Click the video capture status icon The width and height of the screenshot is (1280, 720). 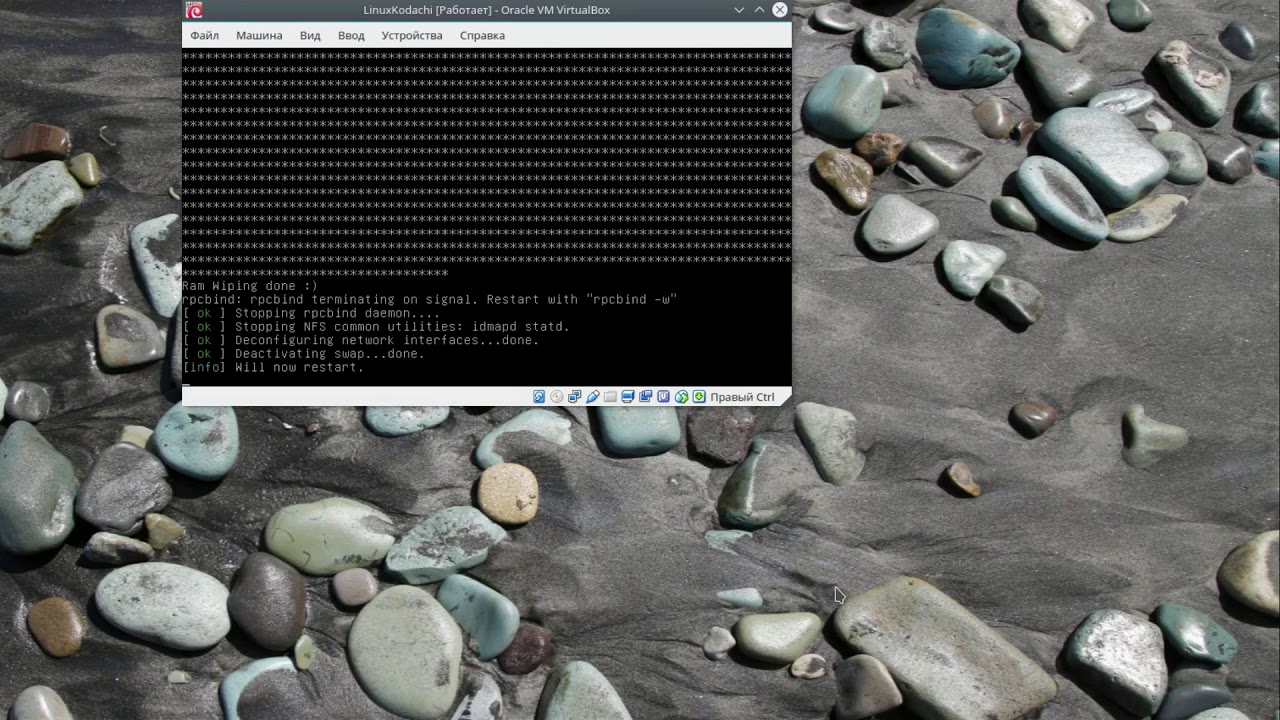click(645, 397)
